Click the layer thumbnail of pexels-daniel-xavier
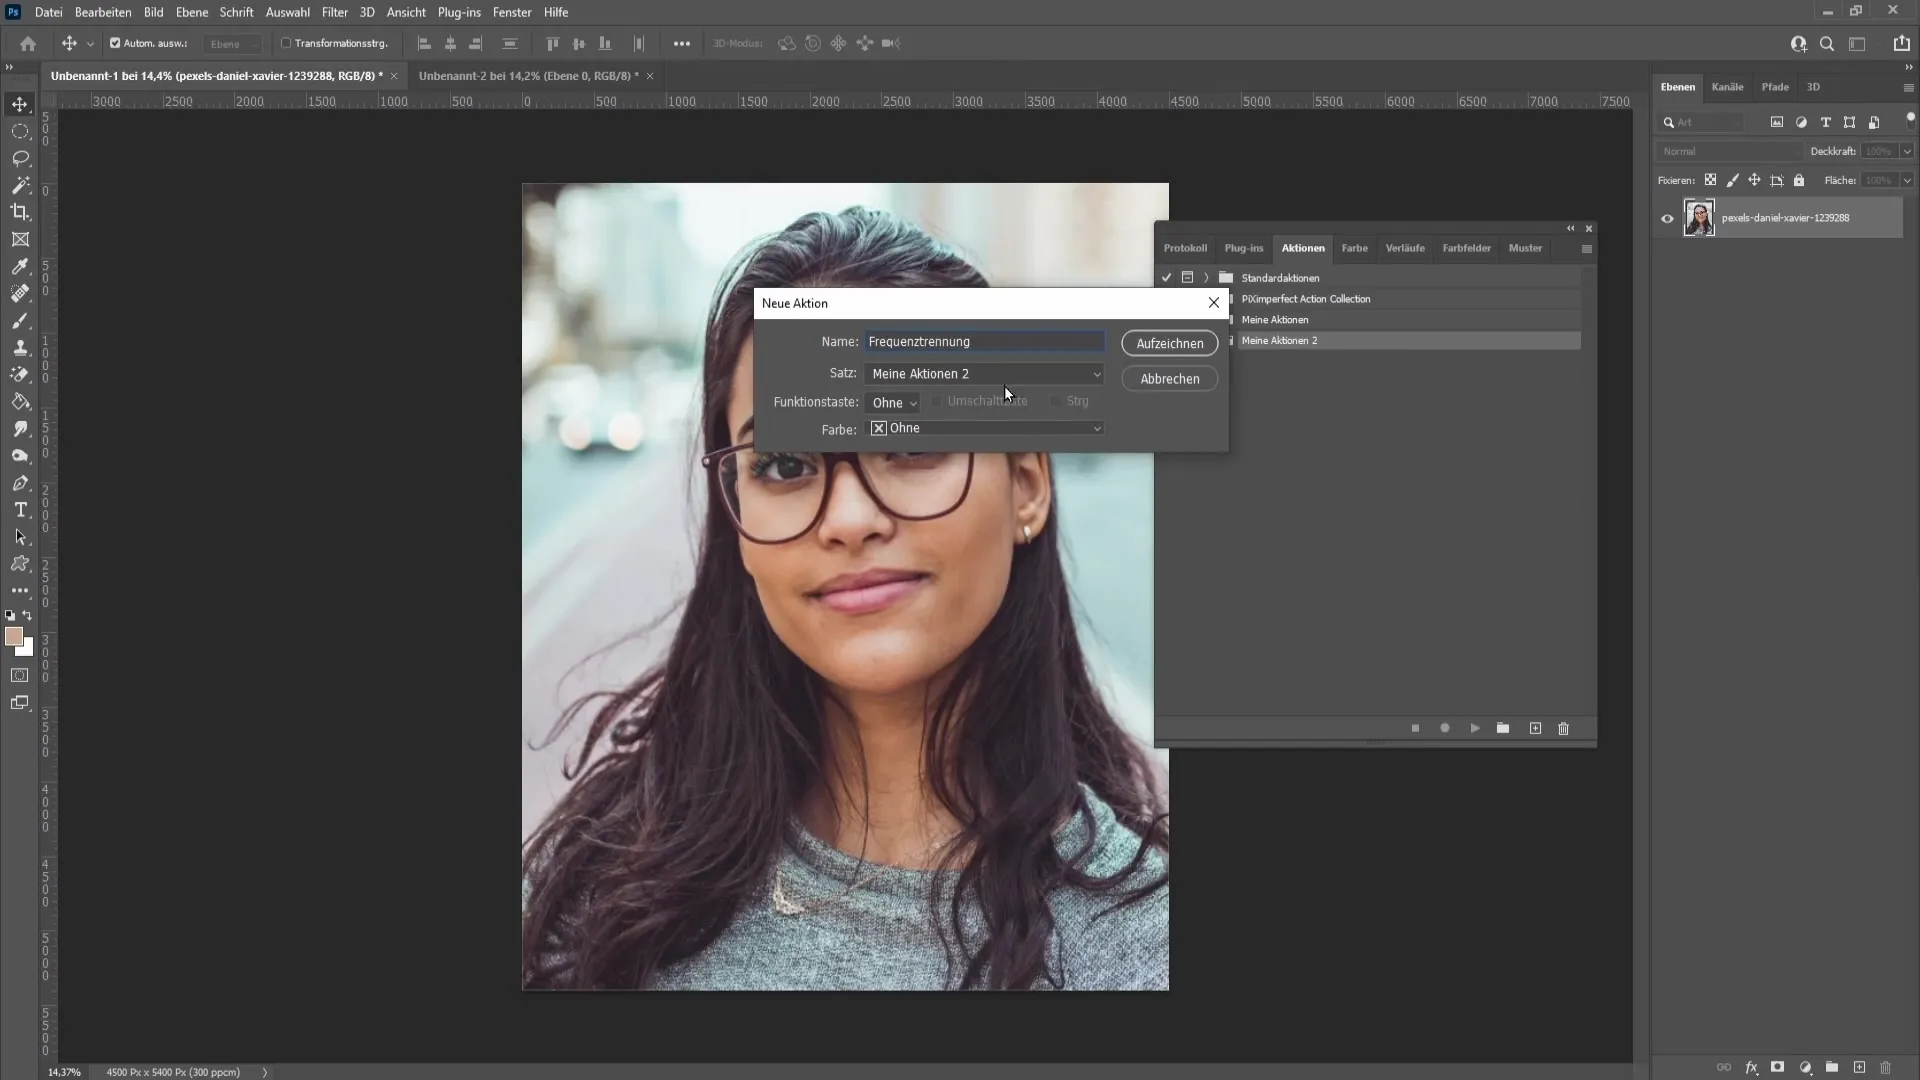The width and height of the screenshot is (1920, 1080). (1699, 218)
